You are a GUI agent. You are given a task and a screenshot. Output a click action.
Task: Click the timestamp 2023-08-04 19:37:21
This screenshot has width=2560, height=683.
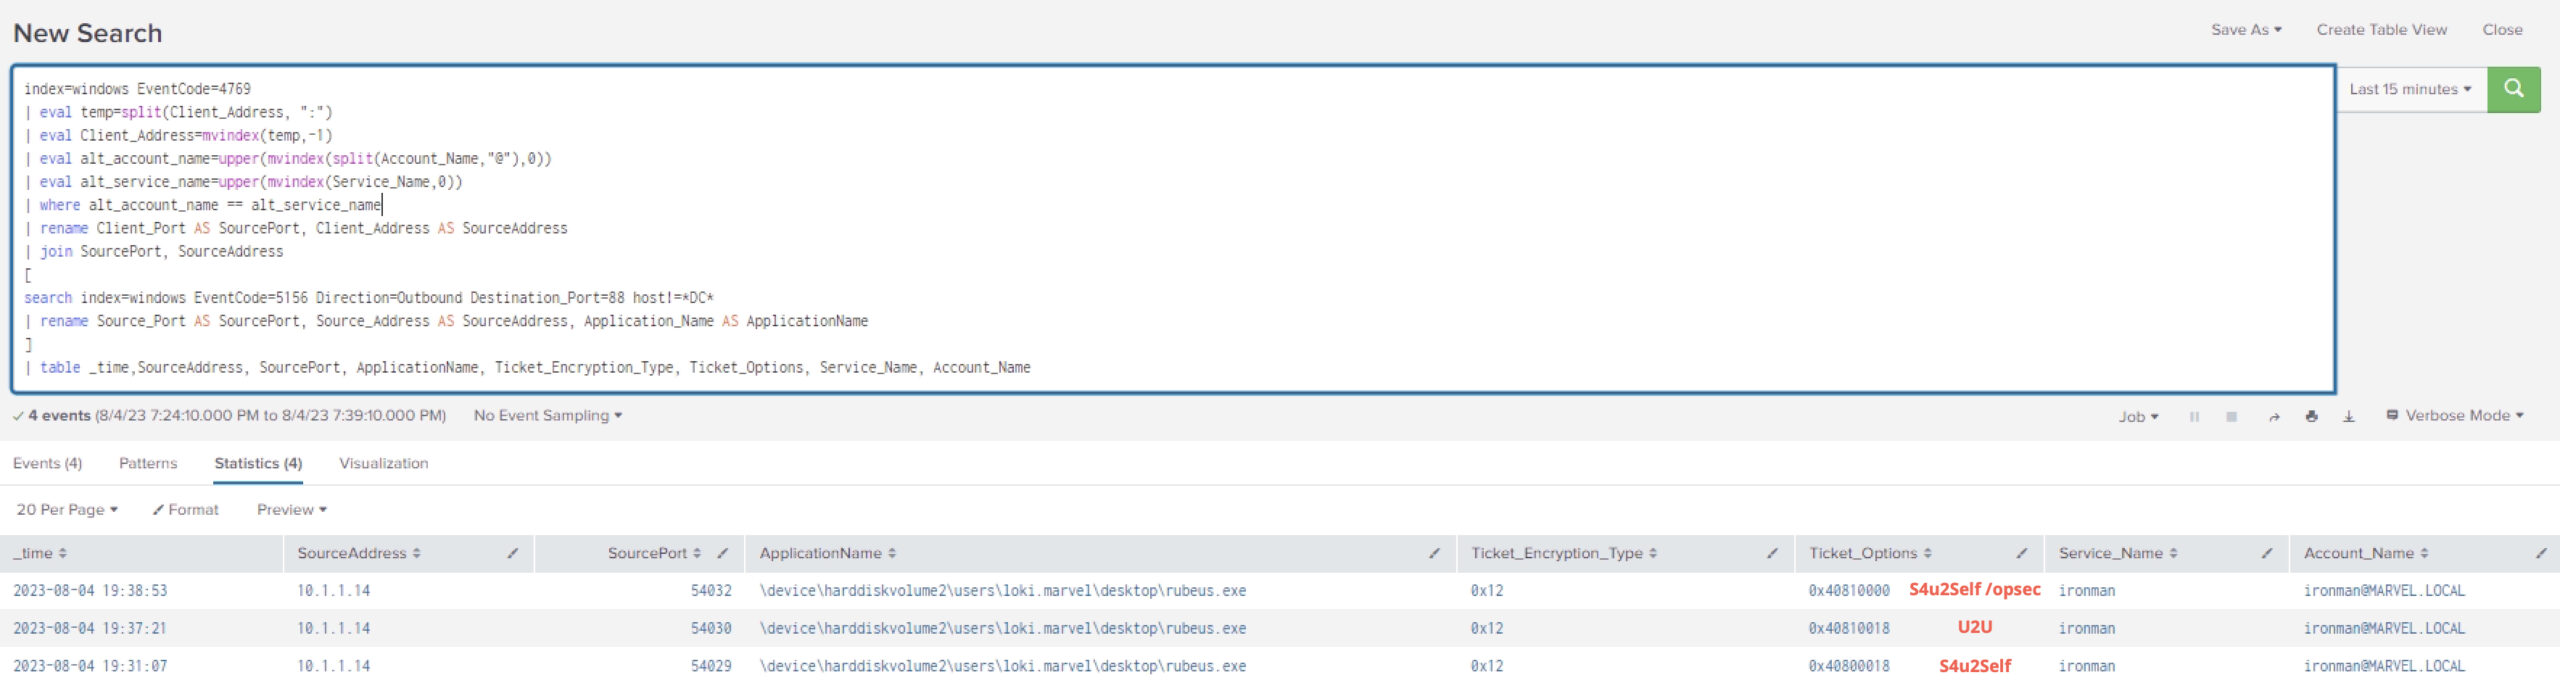click(x=90, y=629)
